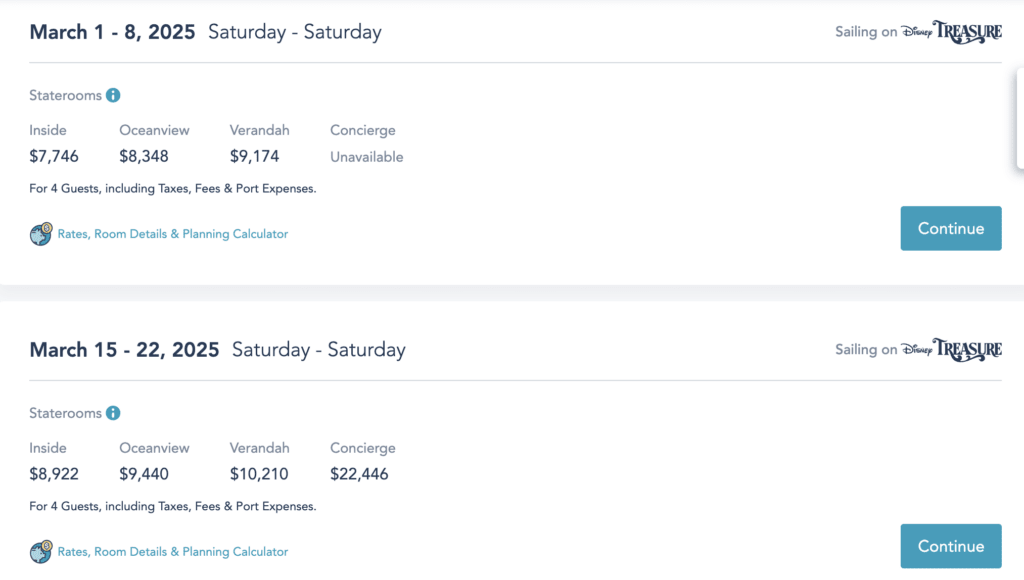The height and width of the screenshot is (580, 1024).
Task: Click the Unavailable Concierge label
Action: [x=367, y=157]
